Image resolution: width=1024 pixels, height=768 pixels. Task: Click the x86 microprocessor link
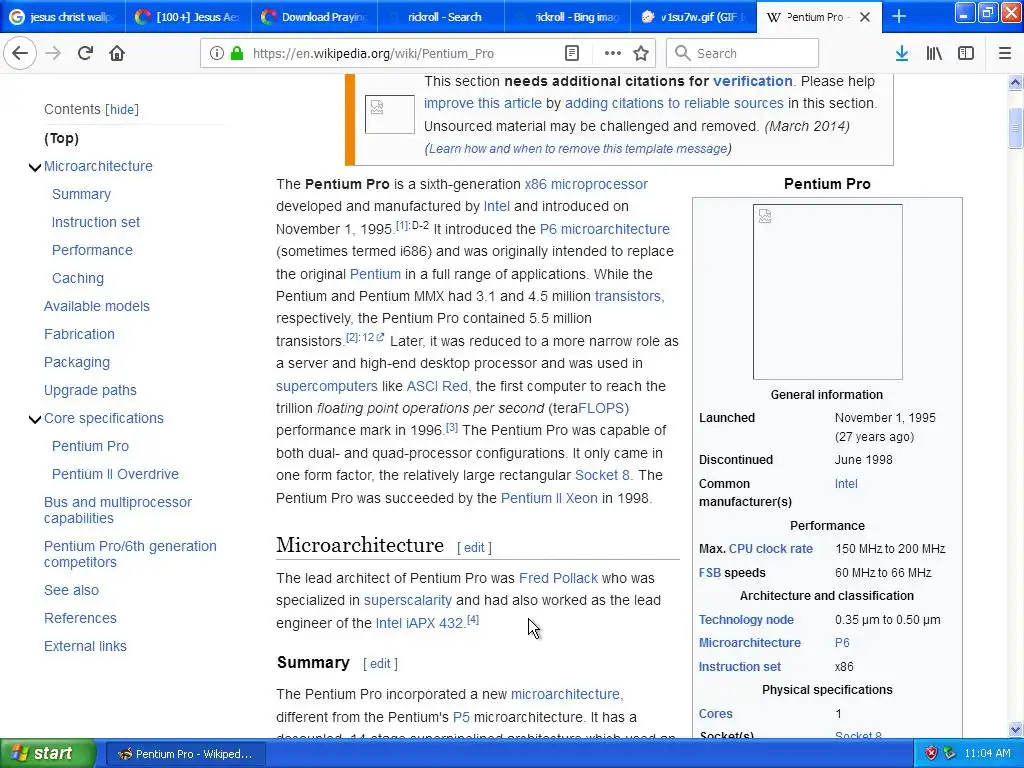(586, 184)
